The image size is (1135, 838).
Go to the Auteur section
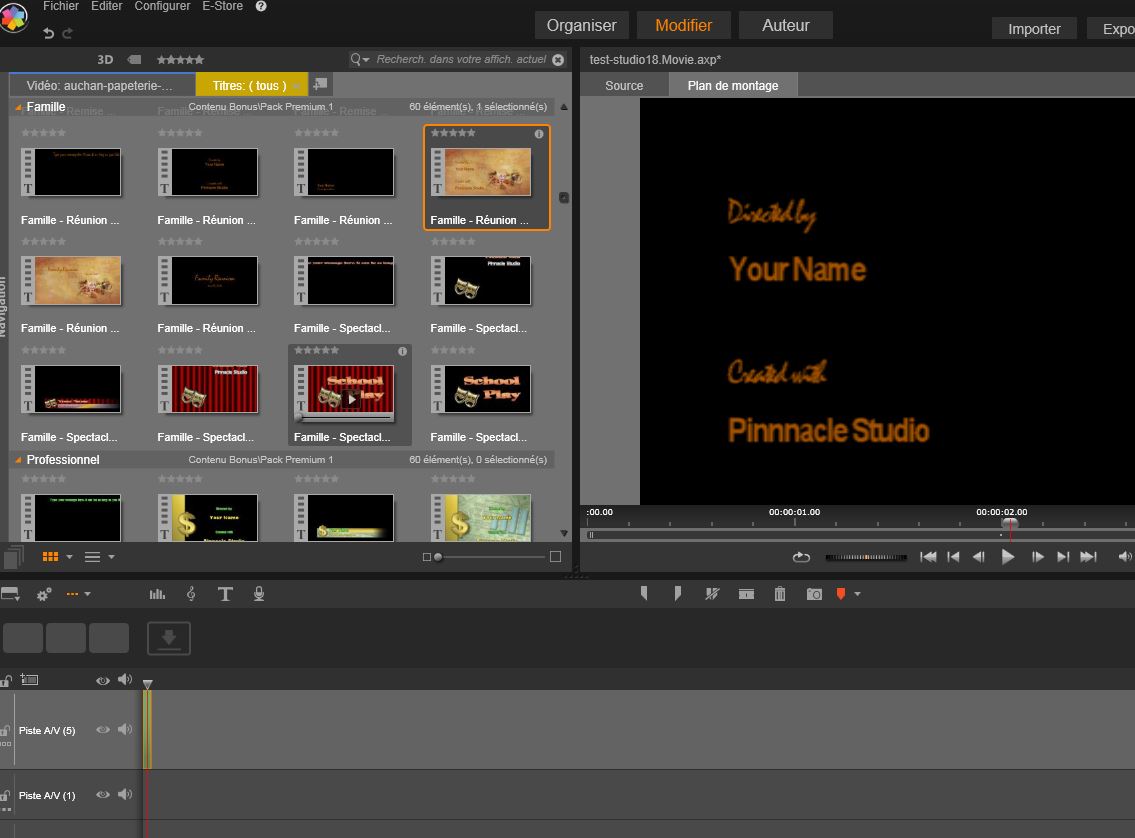click(785, 25)
